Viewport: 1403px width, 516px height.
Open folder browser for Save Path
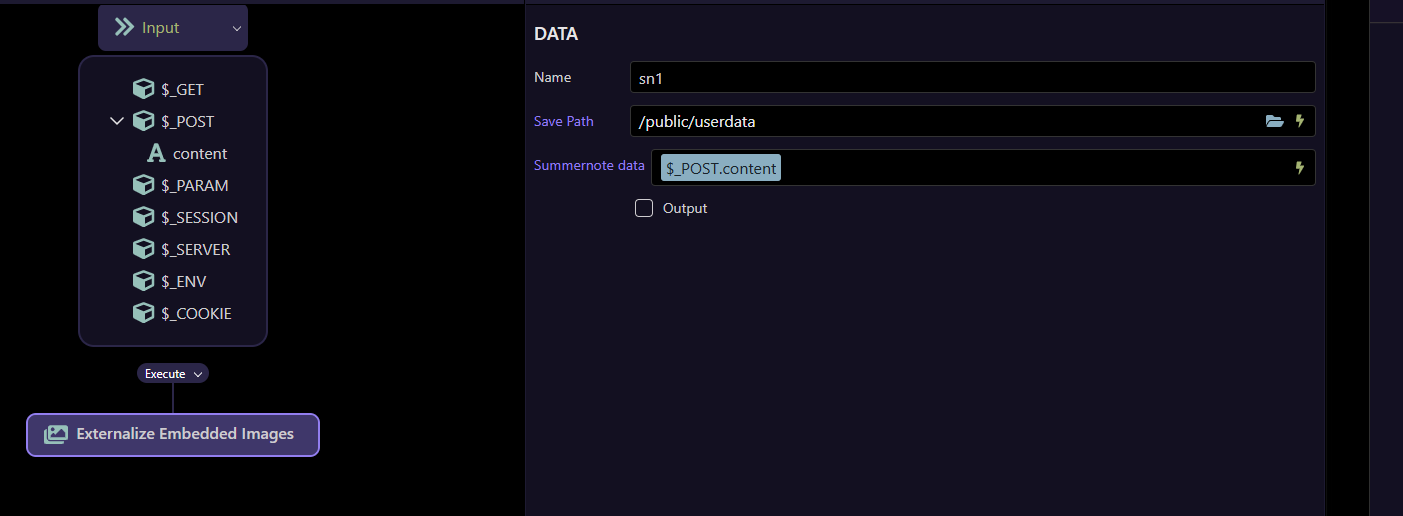tap(1274, 121)
